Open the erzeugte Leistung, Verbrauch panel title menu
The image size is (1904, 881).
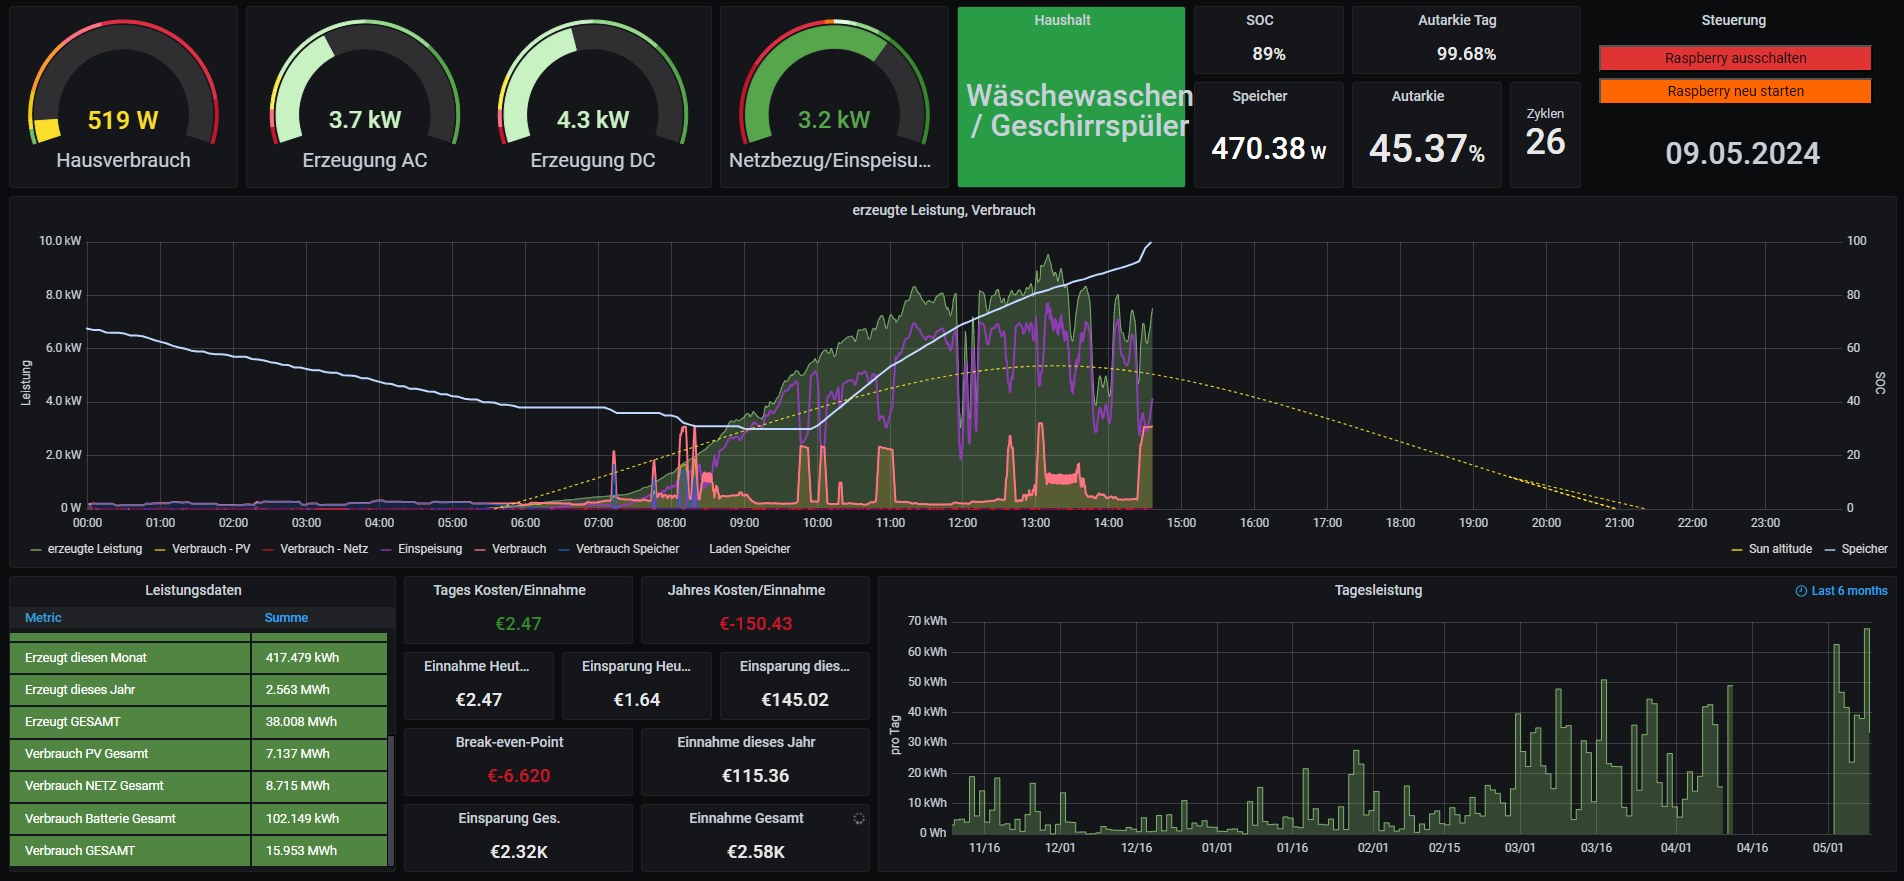(x=943, y=210)
